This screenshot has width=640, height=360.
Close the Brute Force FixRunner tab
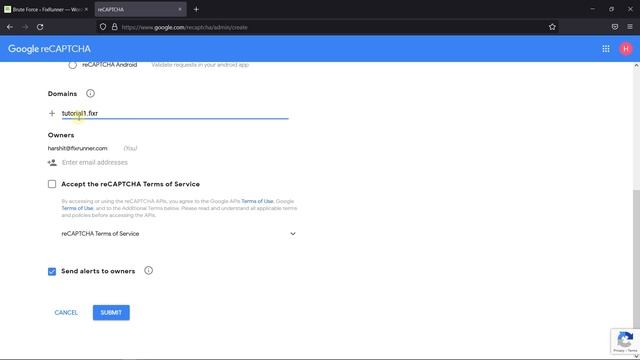pos(86,9)
